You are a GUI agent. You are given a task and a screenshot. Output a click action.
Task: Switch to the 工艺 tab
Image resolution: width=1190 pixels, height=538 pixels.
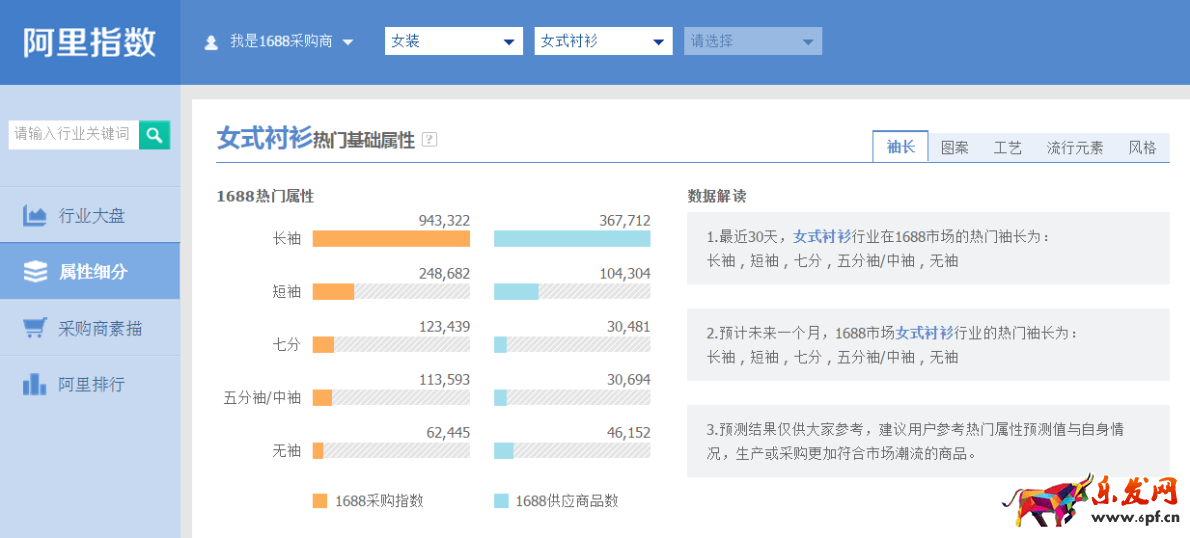pos(1008,147)
